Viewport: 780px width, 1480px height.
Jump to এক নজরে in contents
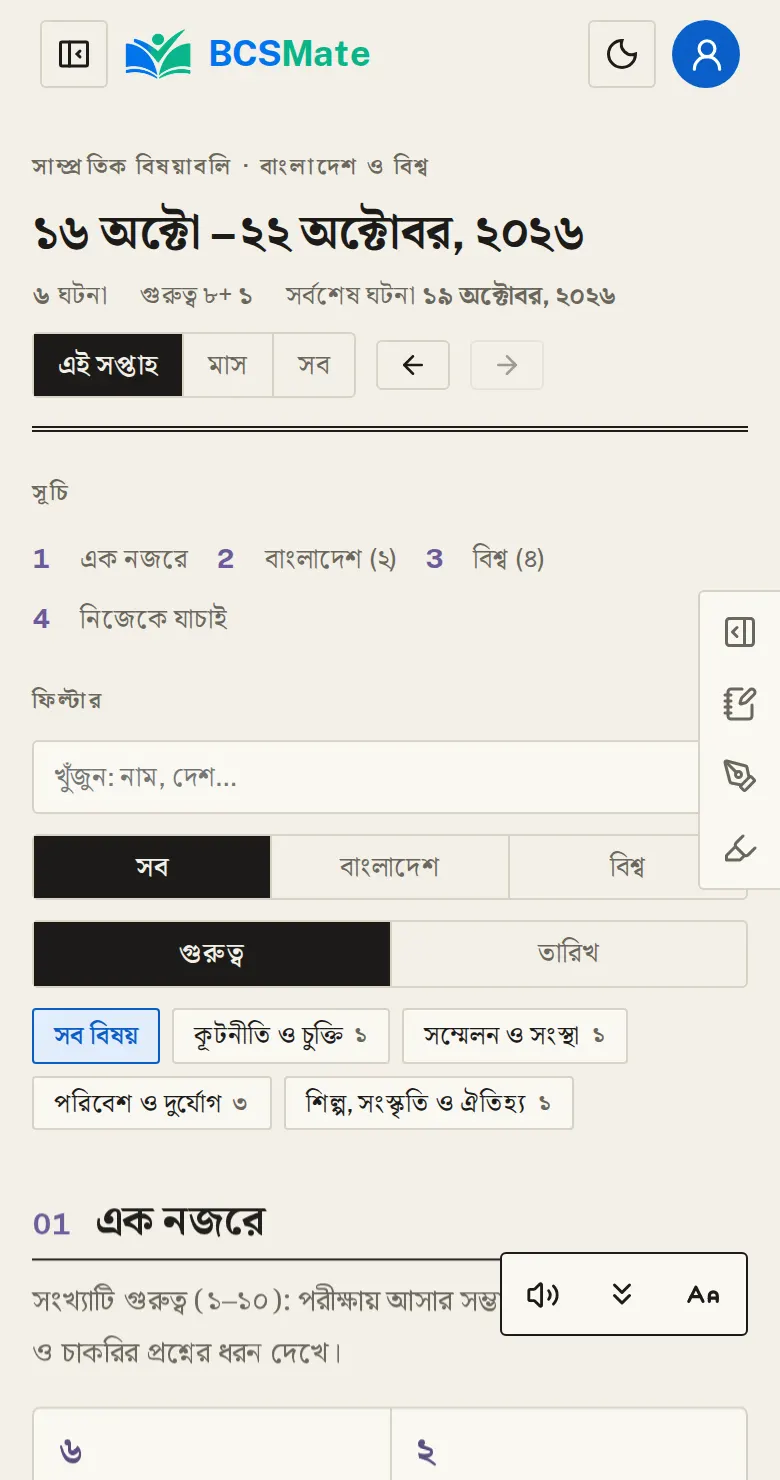tap(110, 559)
